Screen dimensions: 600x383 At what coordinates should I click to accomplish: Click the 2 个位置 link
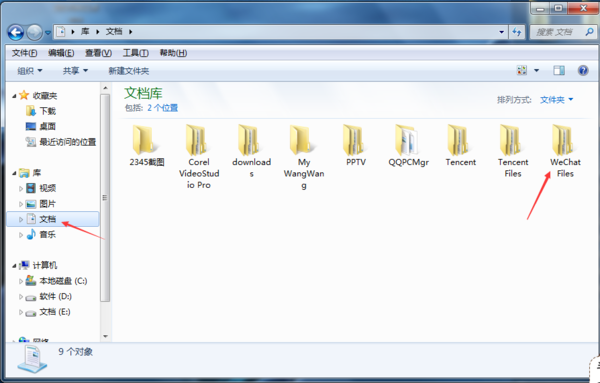coord(163,108)
